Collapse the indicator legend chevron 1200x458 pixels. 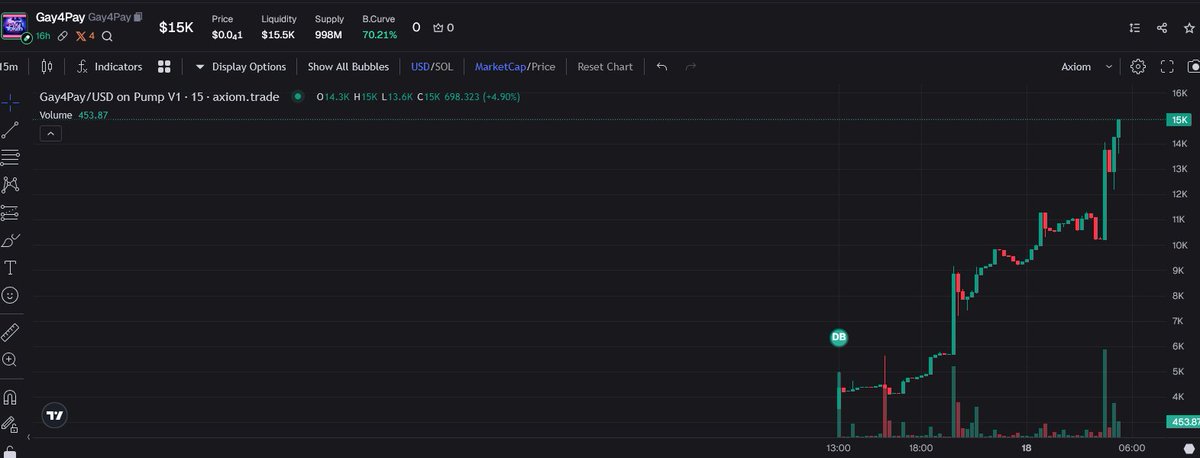pyautogui.click(x=50, y=133)
